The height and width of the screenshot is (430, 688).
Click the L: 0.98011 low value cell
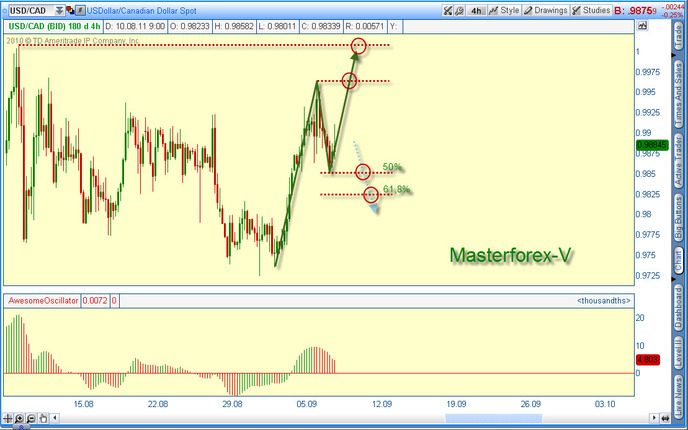tap(277, 26)
